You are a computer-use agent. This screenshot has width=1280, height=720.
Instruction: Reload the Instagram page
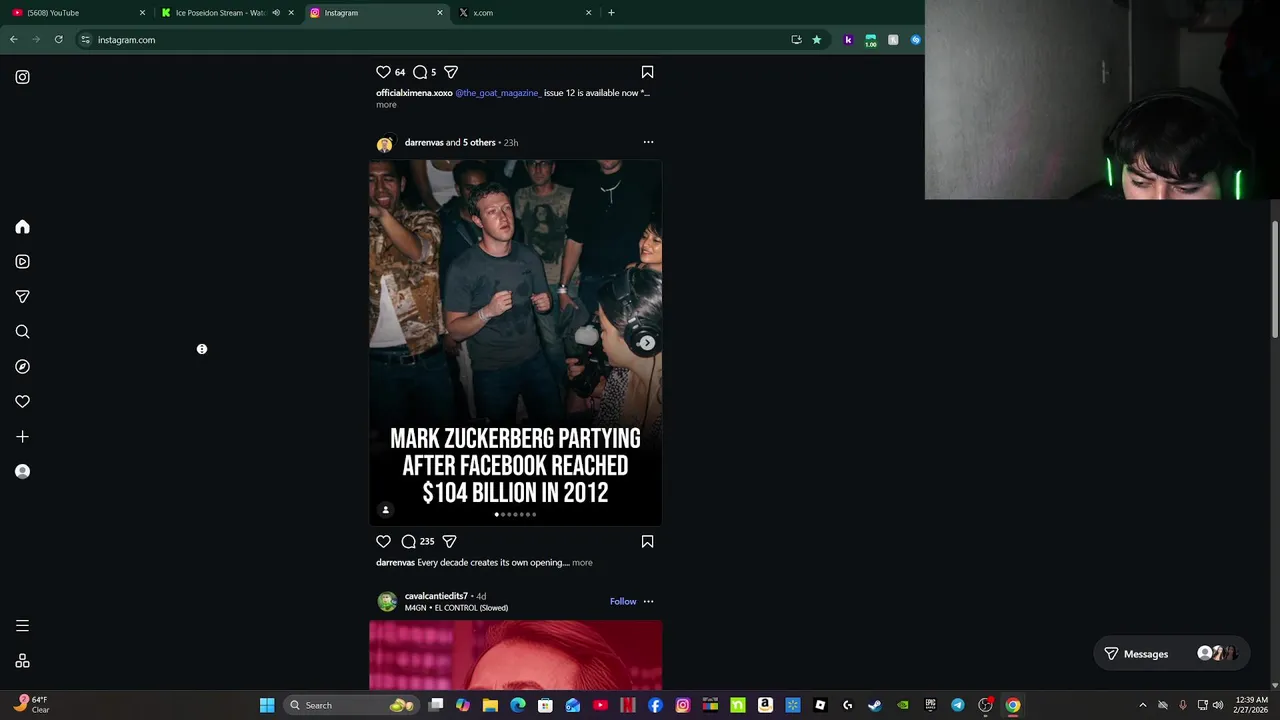click(59, 40)
